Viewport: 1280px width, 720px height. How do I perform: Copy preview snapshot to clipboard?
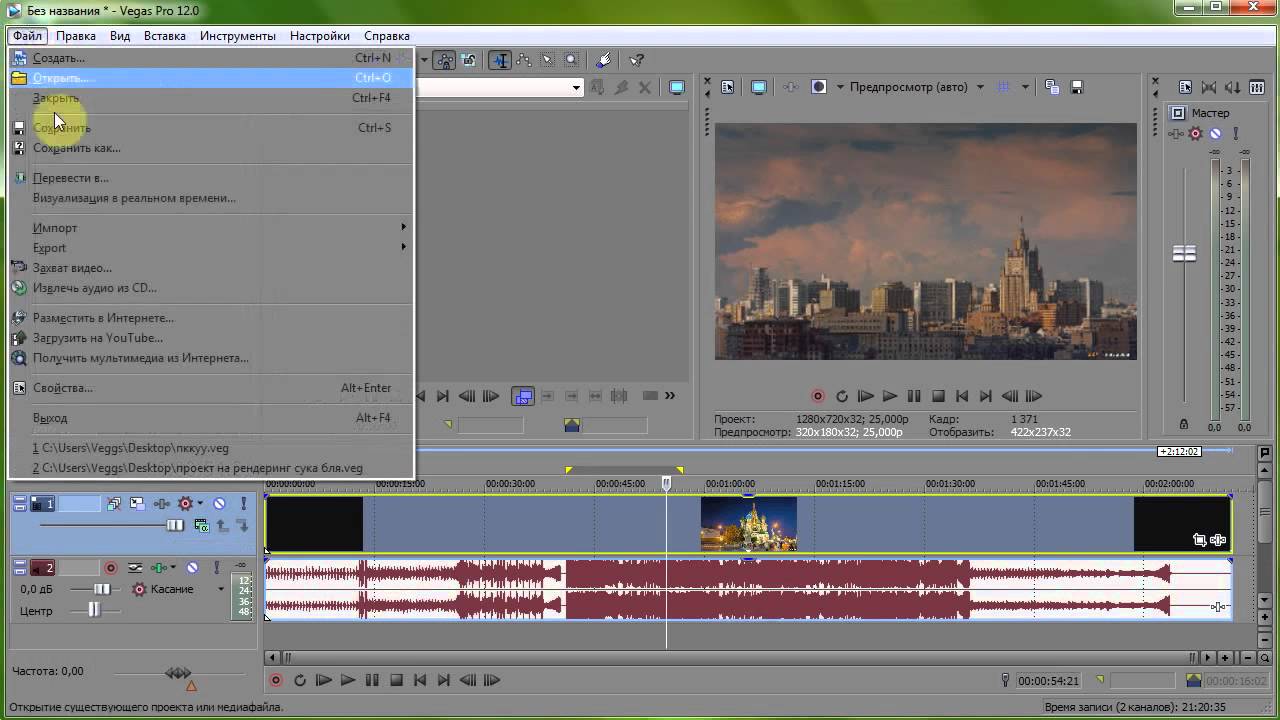1052,87
